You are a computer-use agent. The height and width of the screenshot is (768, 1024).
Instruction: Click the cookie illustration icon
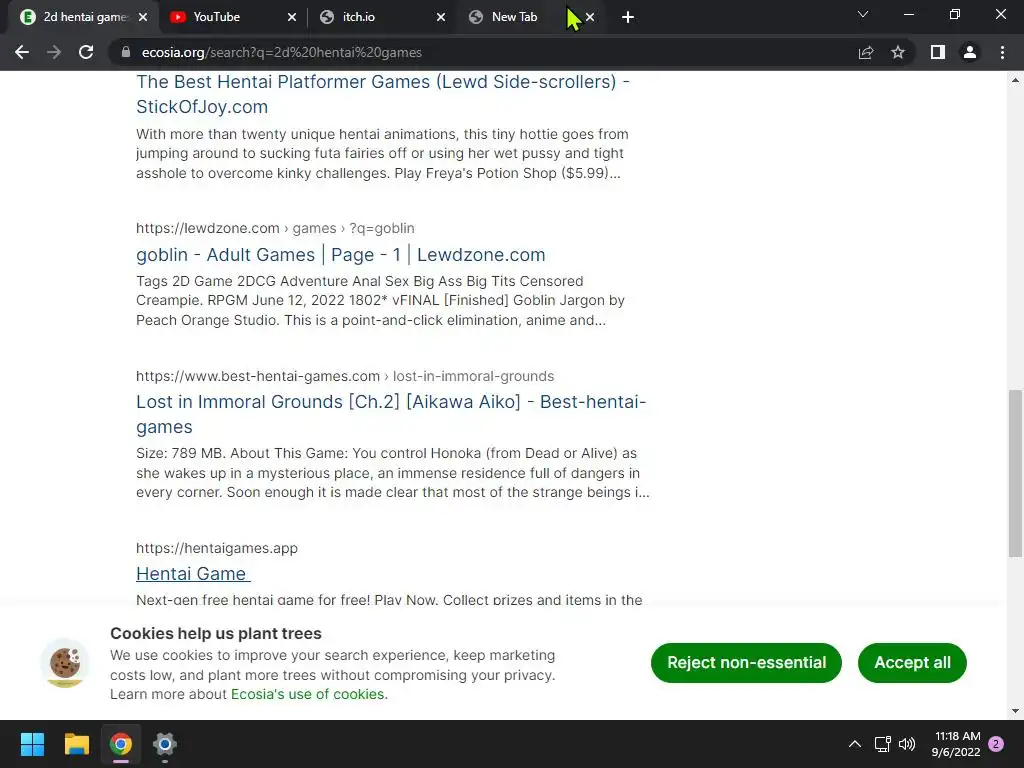65,663
